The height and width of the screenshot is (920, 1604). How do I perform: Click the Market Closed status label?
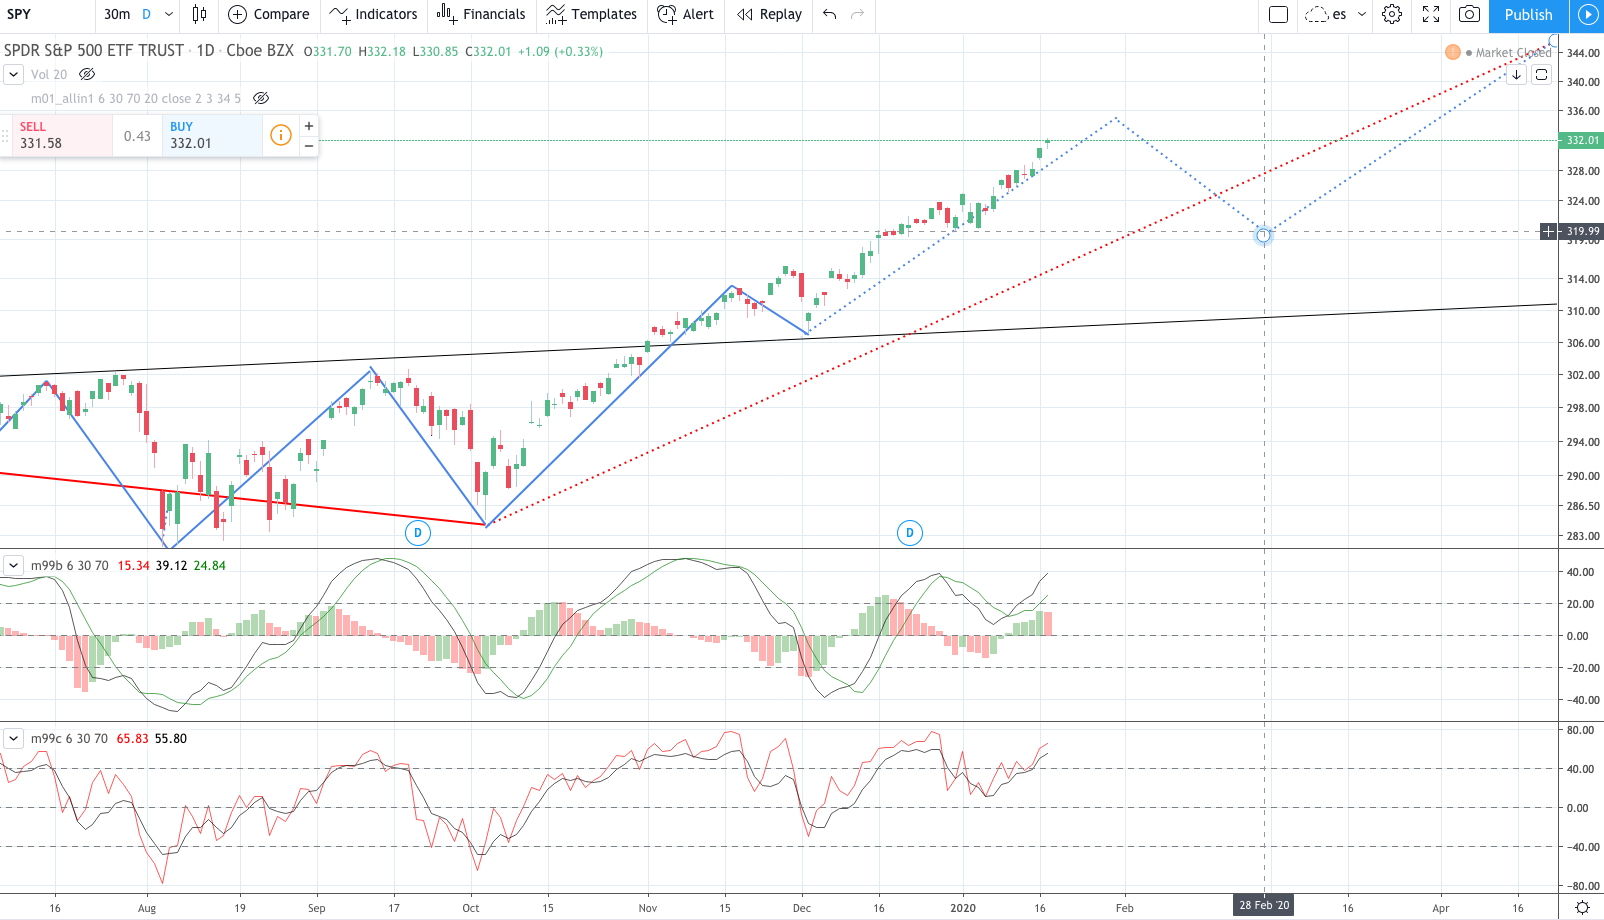1513,53
